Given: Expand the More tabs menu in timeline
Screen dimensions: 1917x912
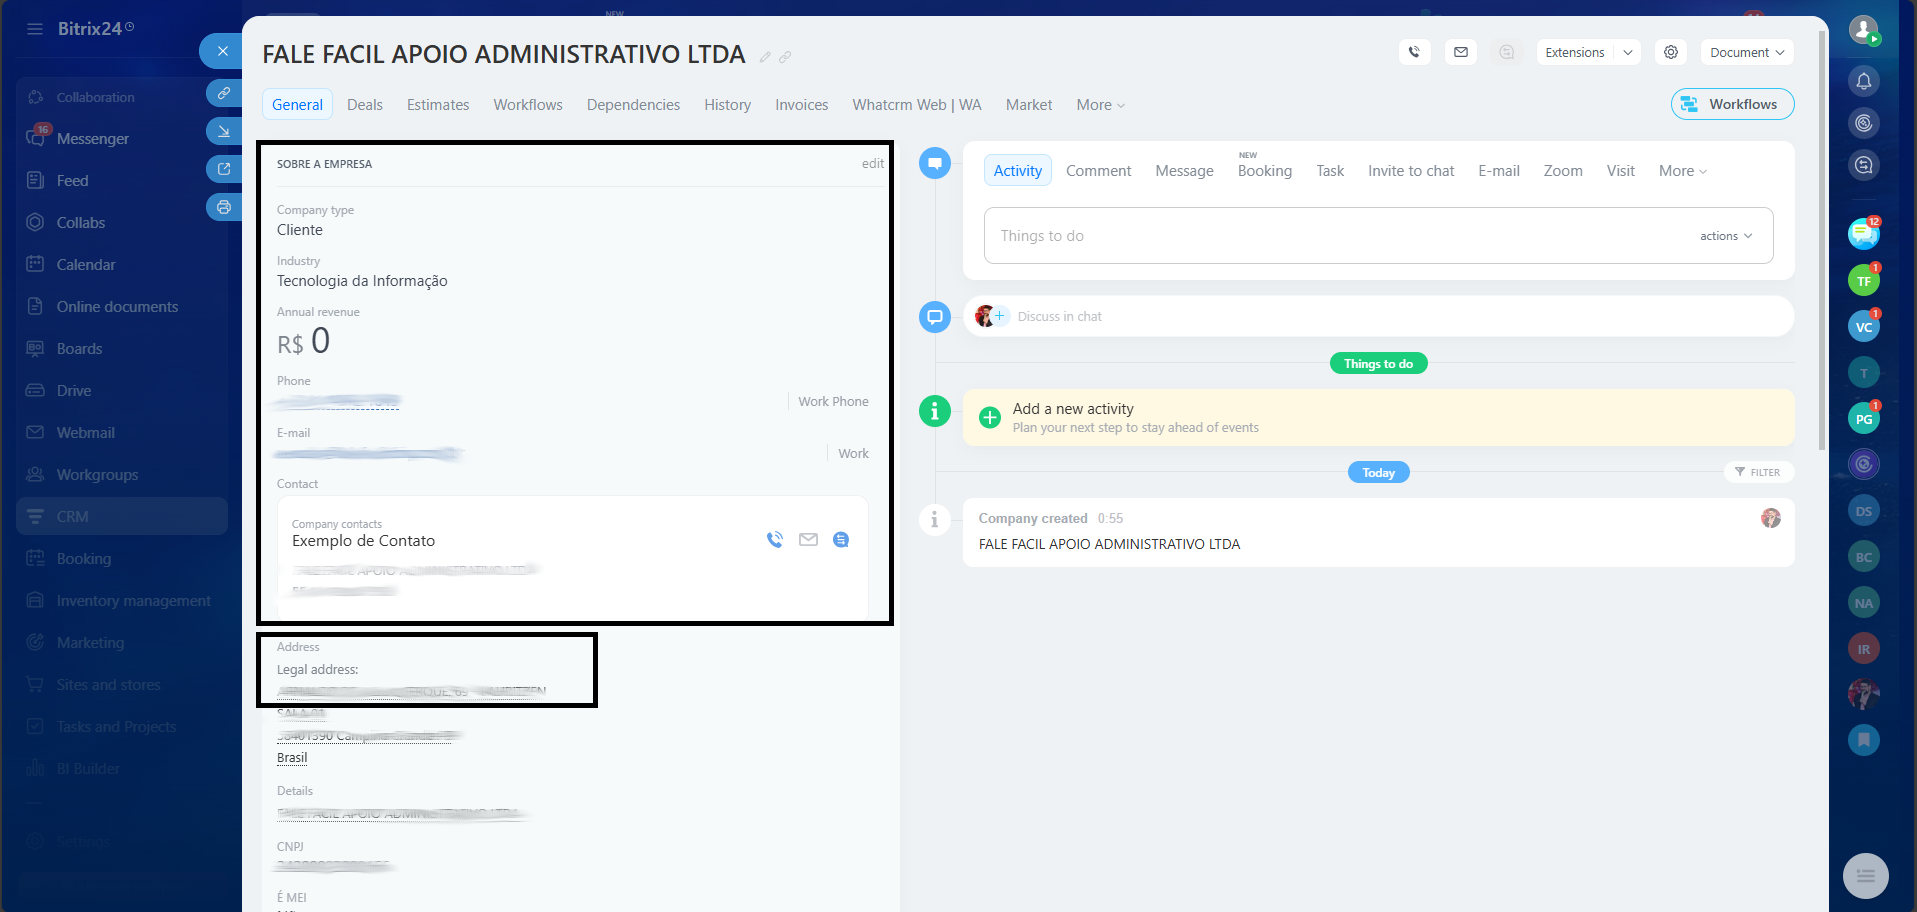Looking at the screenshot, I should click(1682, 171).
